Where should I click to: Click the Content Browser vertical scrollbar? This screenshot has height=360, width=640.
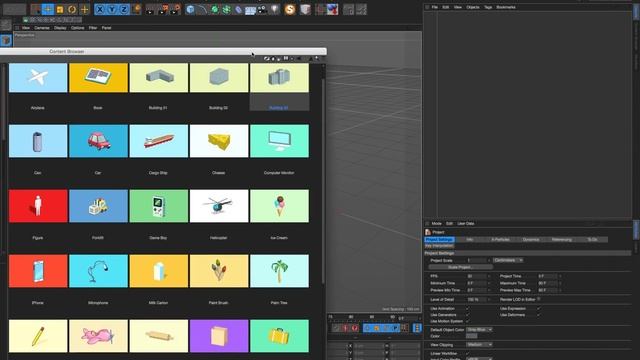[x=323, y=180]
